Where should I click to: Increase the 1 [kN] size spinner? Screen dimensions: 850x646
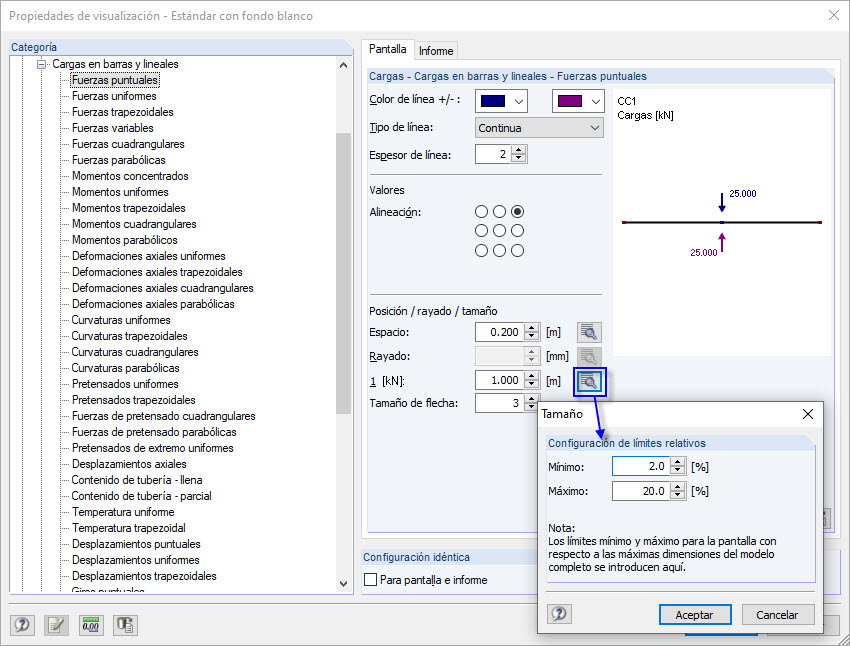(x=532, y=376)
